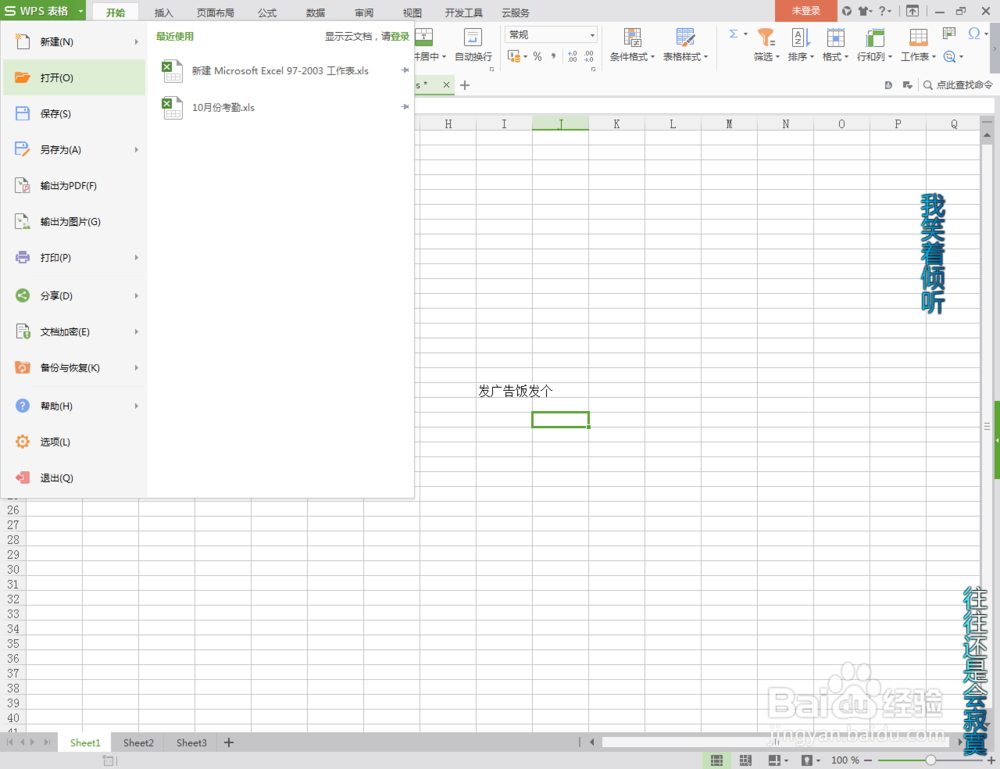This screenshot has height=769, width=1000.
Task: Choose Exit (退出) in file menu
Action: tap(74, 478)
